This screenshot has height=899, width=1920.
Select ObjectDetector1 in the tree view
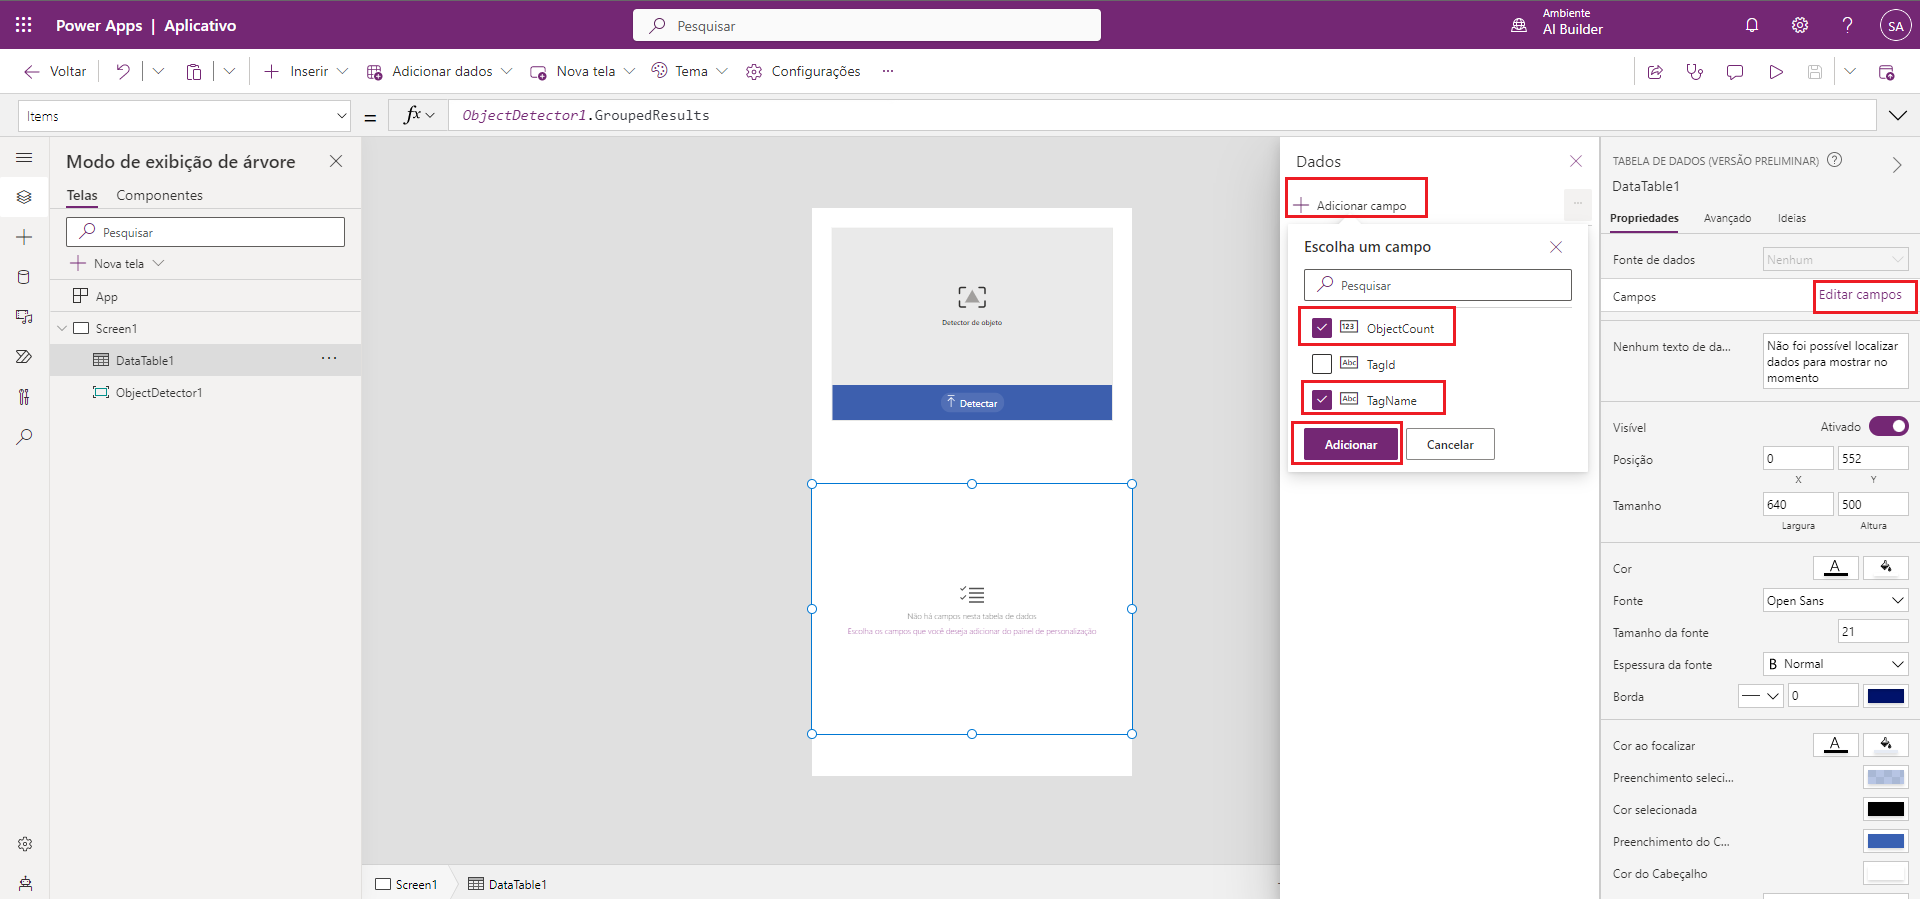click(159, 392)
